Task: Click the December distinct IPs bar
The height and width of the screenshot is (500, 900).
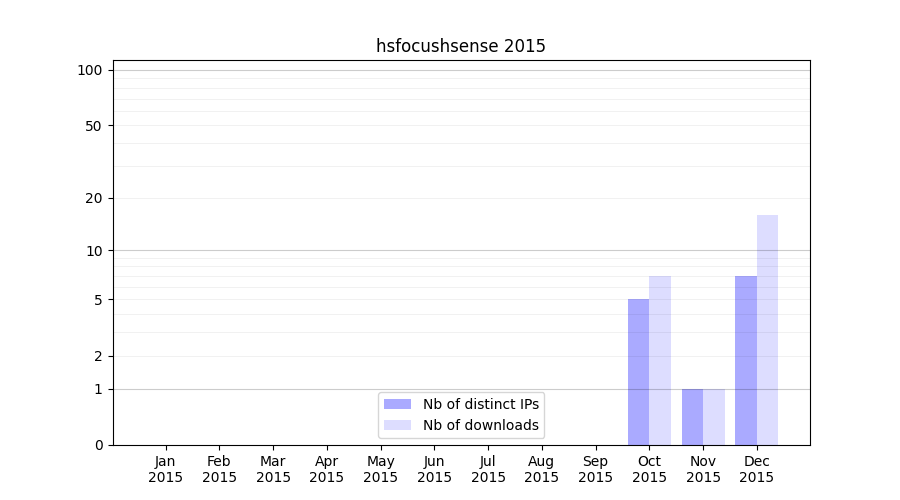Action: [746, 360]
